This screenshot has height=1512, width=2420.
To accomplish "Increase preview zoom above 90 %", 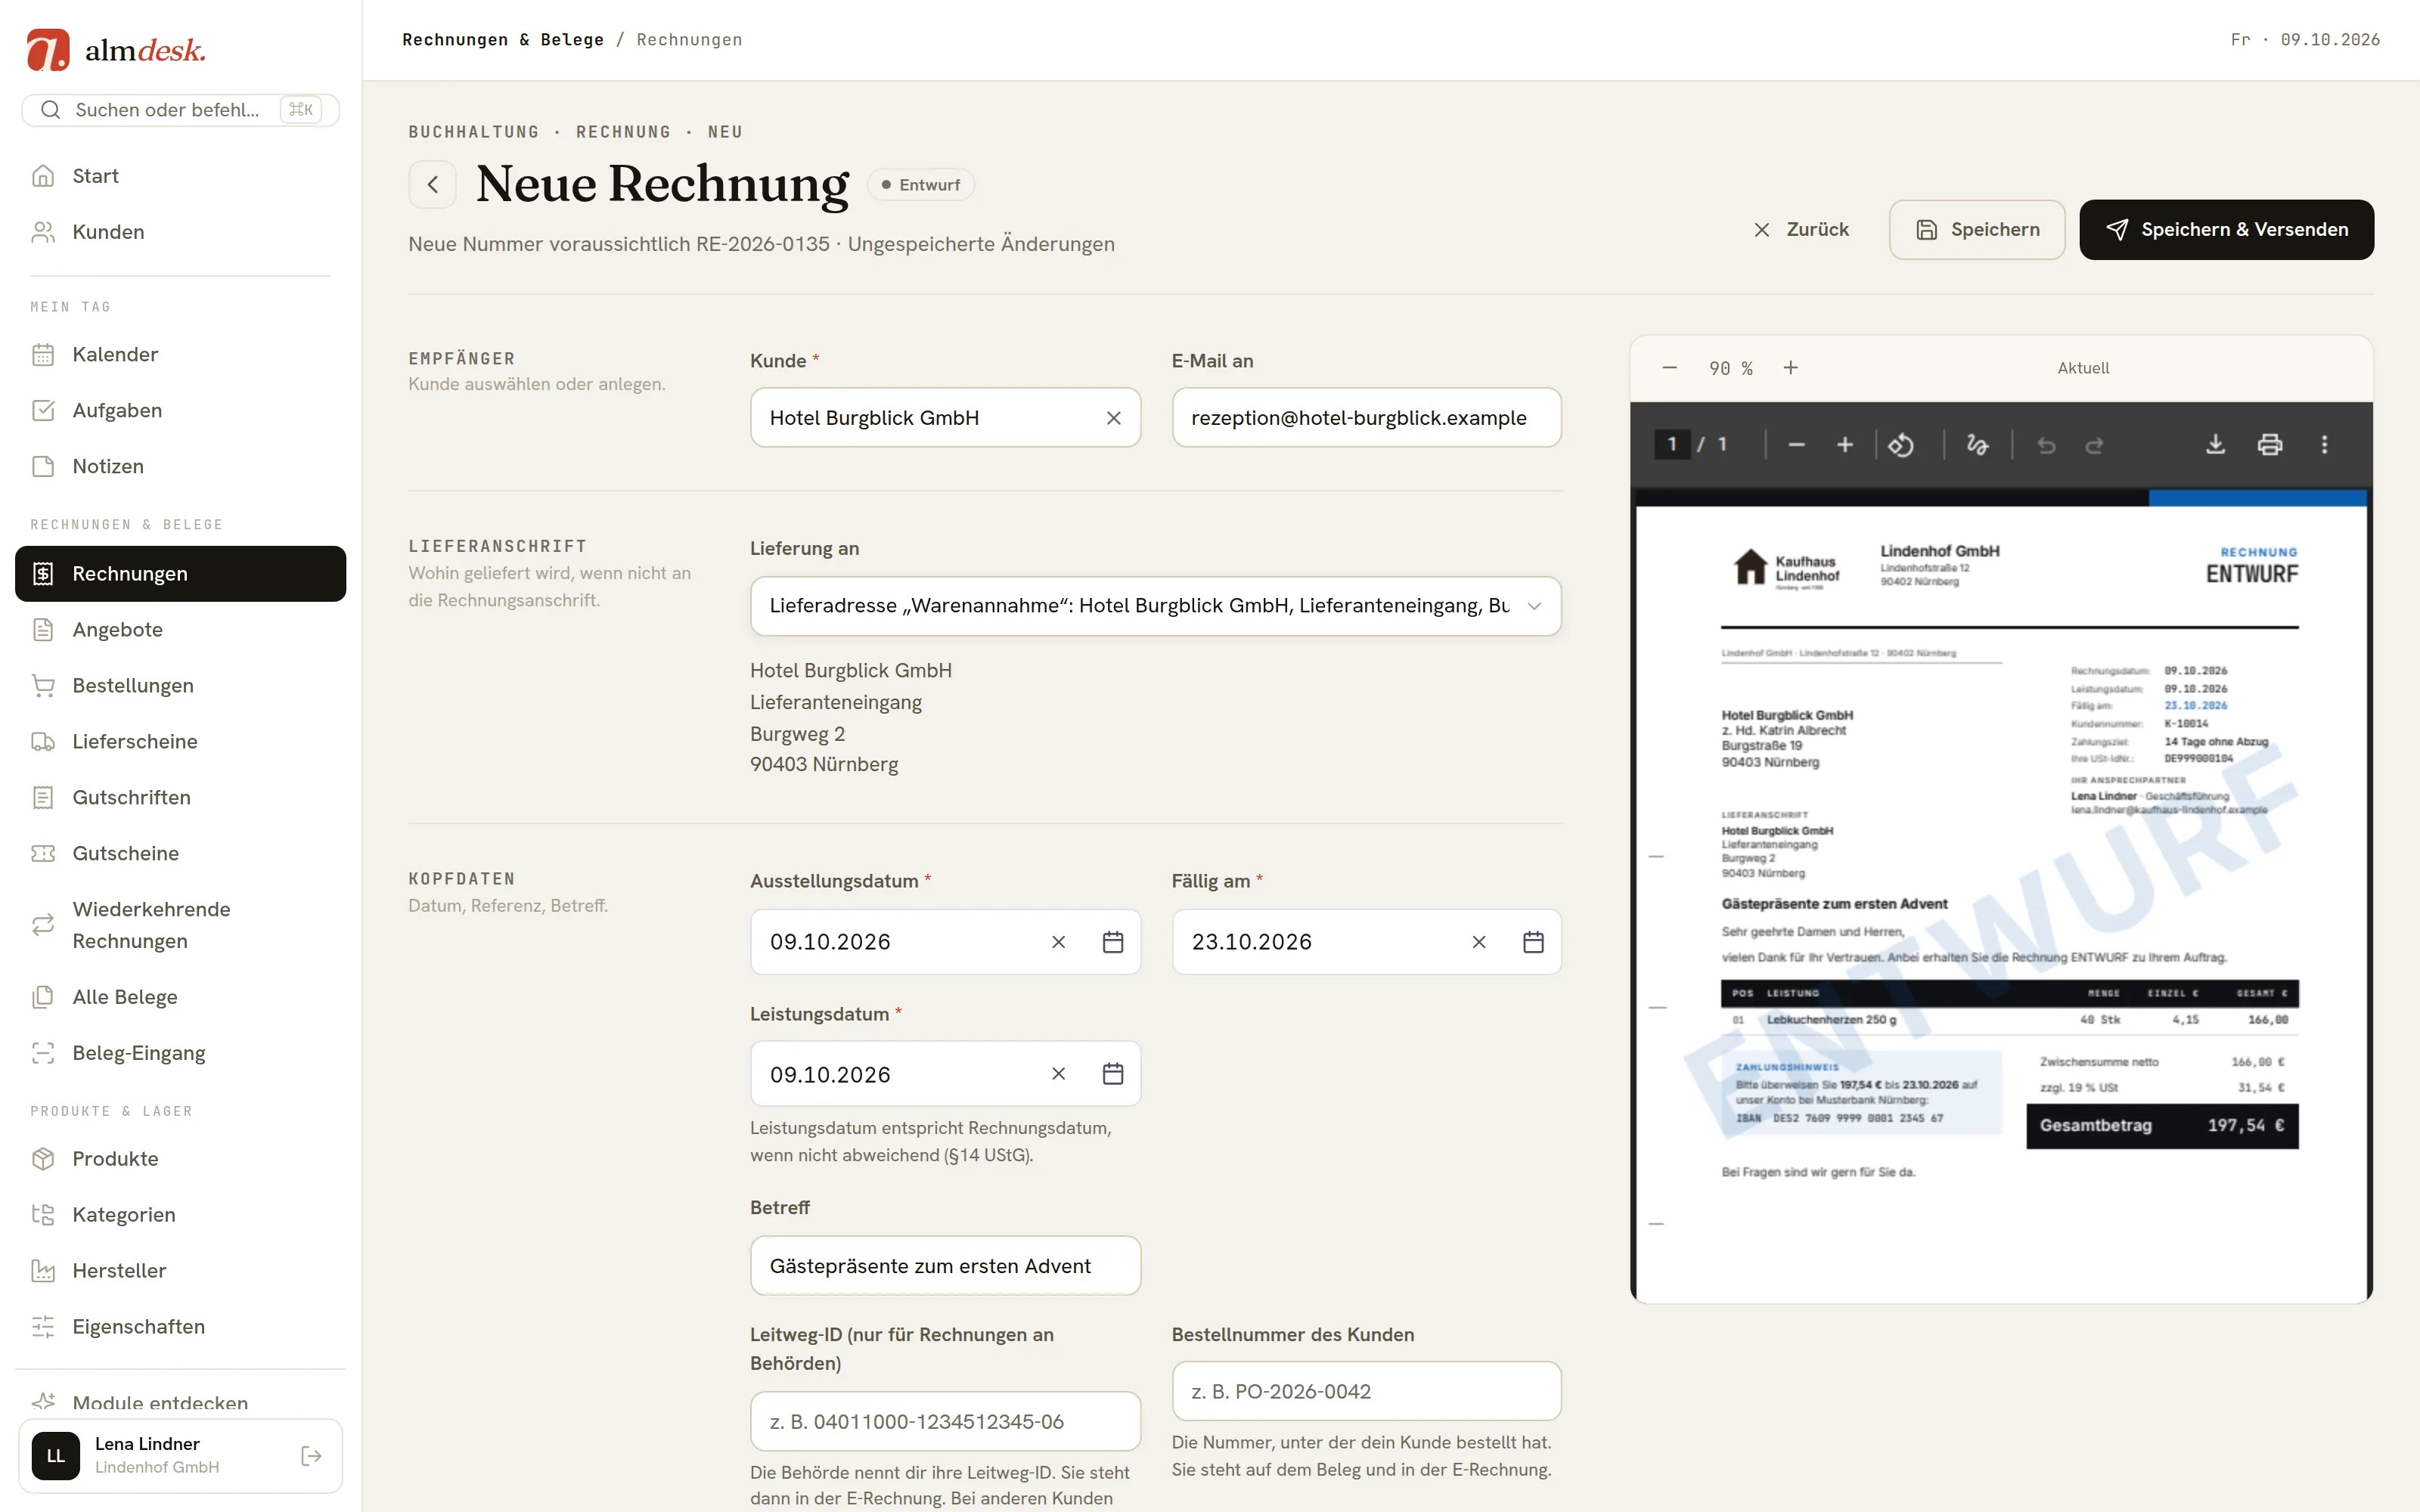I will (1790, 368).
